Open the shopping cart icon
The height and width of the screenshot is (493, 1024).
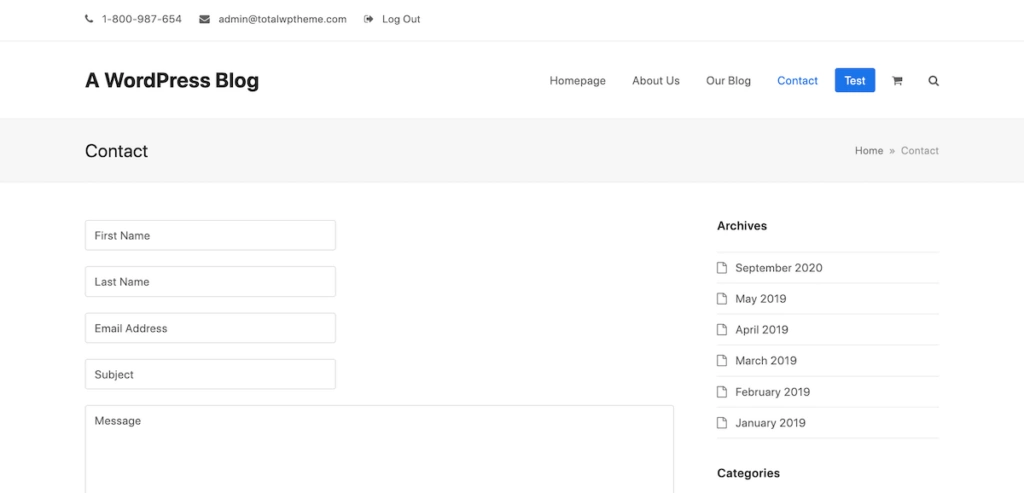(897, 81)
